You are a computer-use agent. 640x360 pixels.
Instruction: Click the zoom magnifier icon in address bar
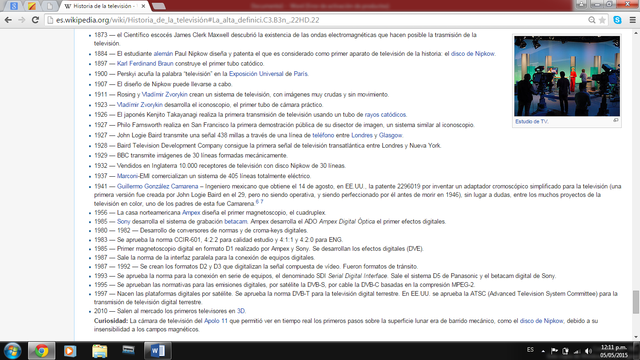pos(591,20)
